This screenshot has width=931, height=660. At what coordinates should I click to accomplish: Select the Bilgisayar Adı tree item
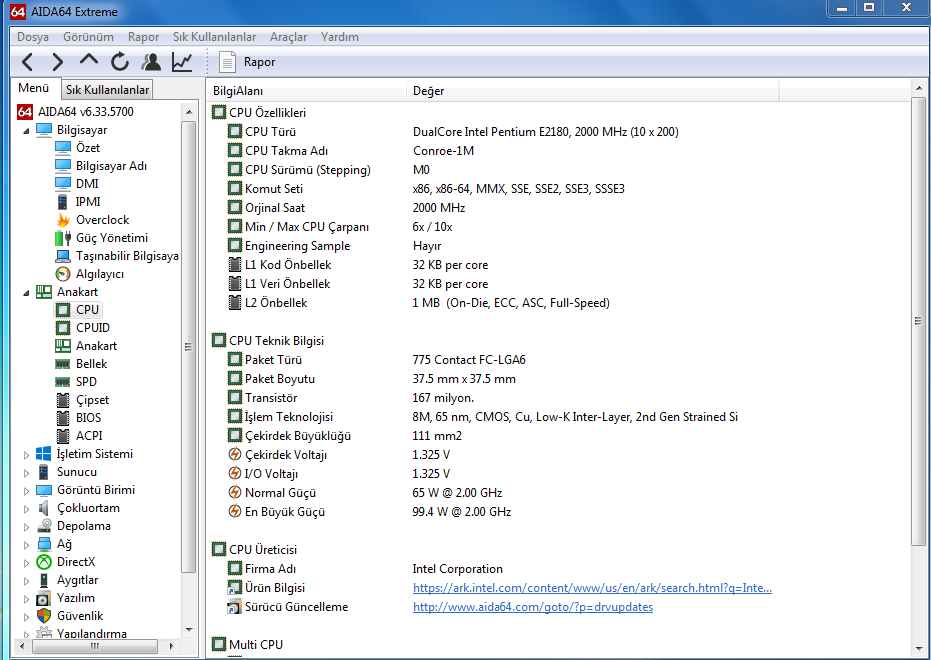coord(112,166)
